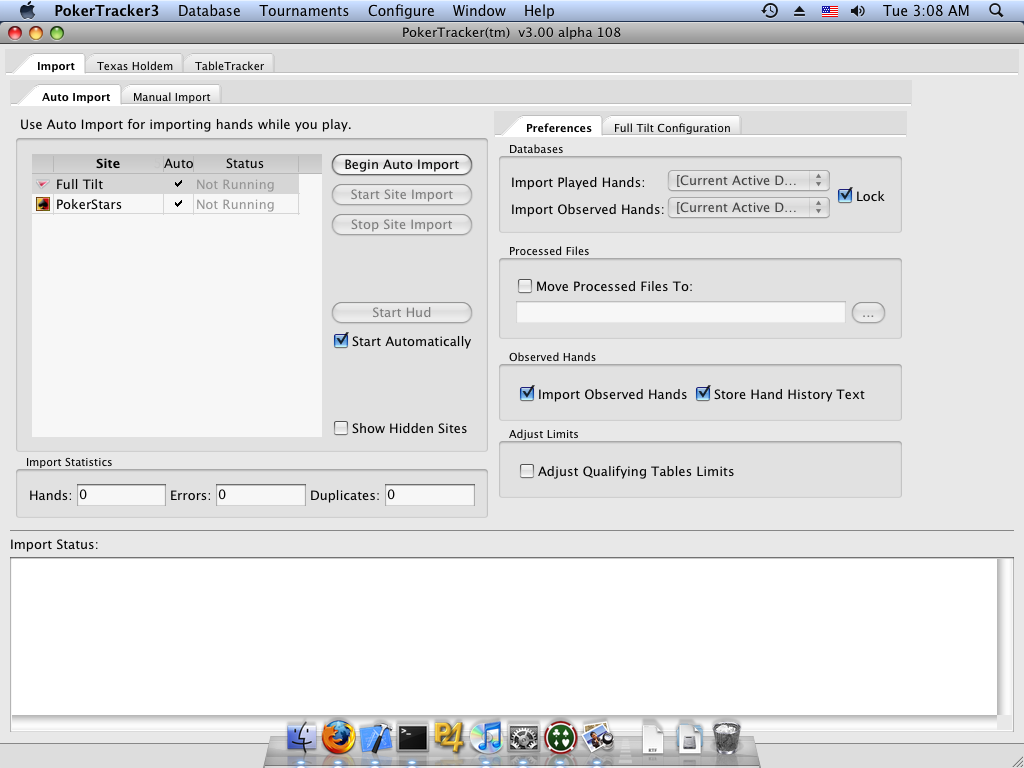Viewport: 1024px width, 768px height.
Task: Click the processed files path field
Action: (x=680, y=312)
